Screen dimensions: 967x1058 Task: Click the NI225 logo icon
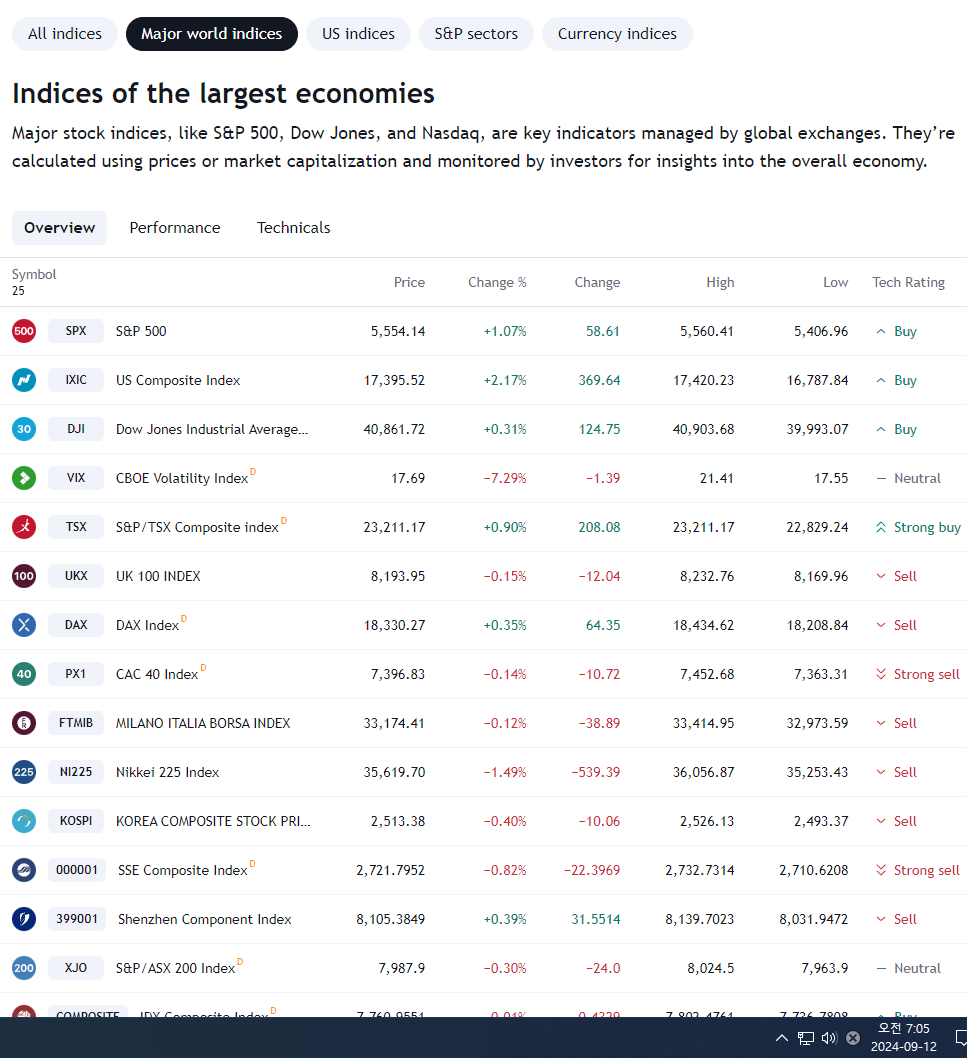pos(24,772)
